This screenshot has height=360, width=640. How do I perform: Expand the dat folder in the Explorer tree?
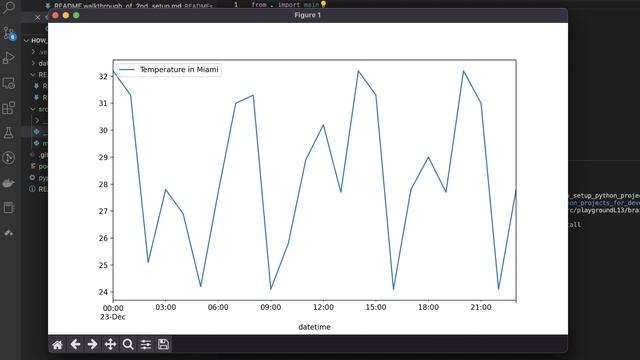coord(39,63)
